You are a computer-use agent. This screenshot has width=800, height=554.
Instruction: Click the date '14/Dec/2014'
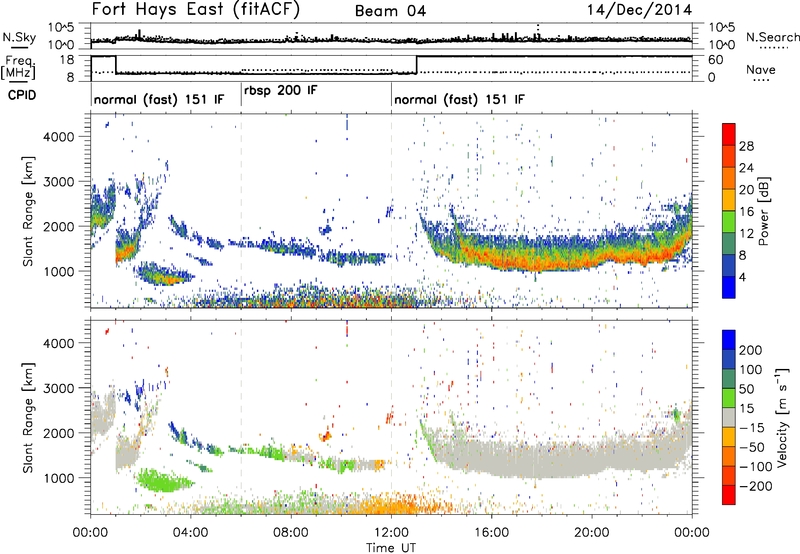coord(639,10)
